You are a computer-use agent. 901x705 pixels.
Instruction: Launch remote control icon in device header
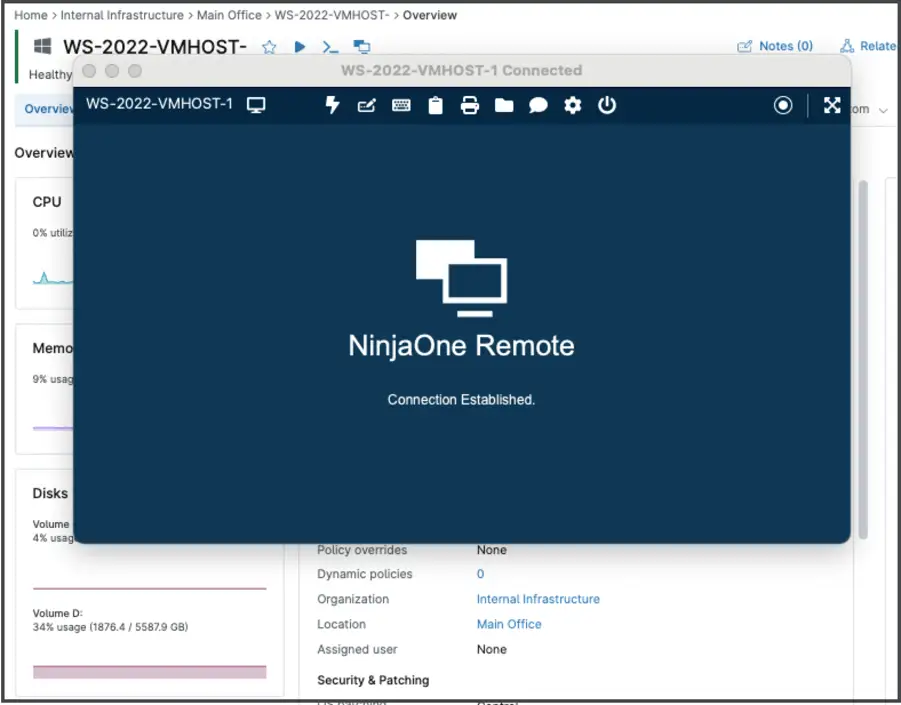(x=361, y=47)
